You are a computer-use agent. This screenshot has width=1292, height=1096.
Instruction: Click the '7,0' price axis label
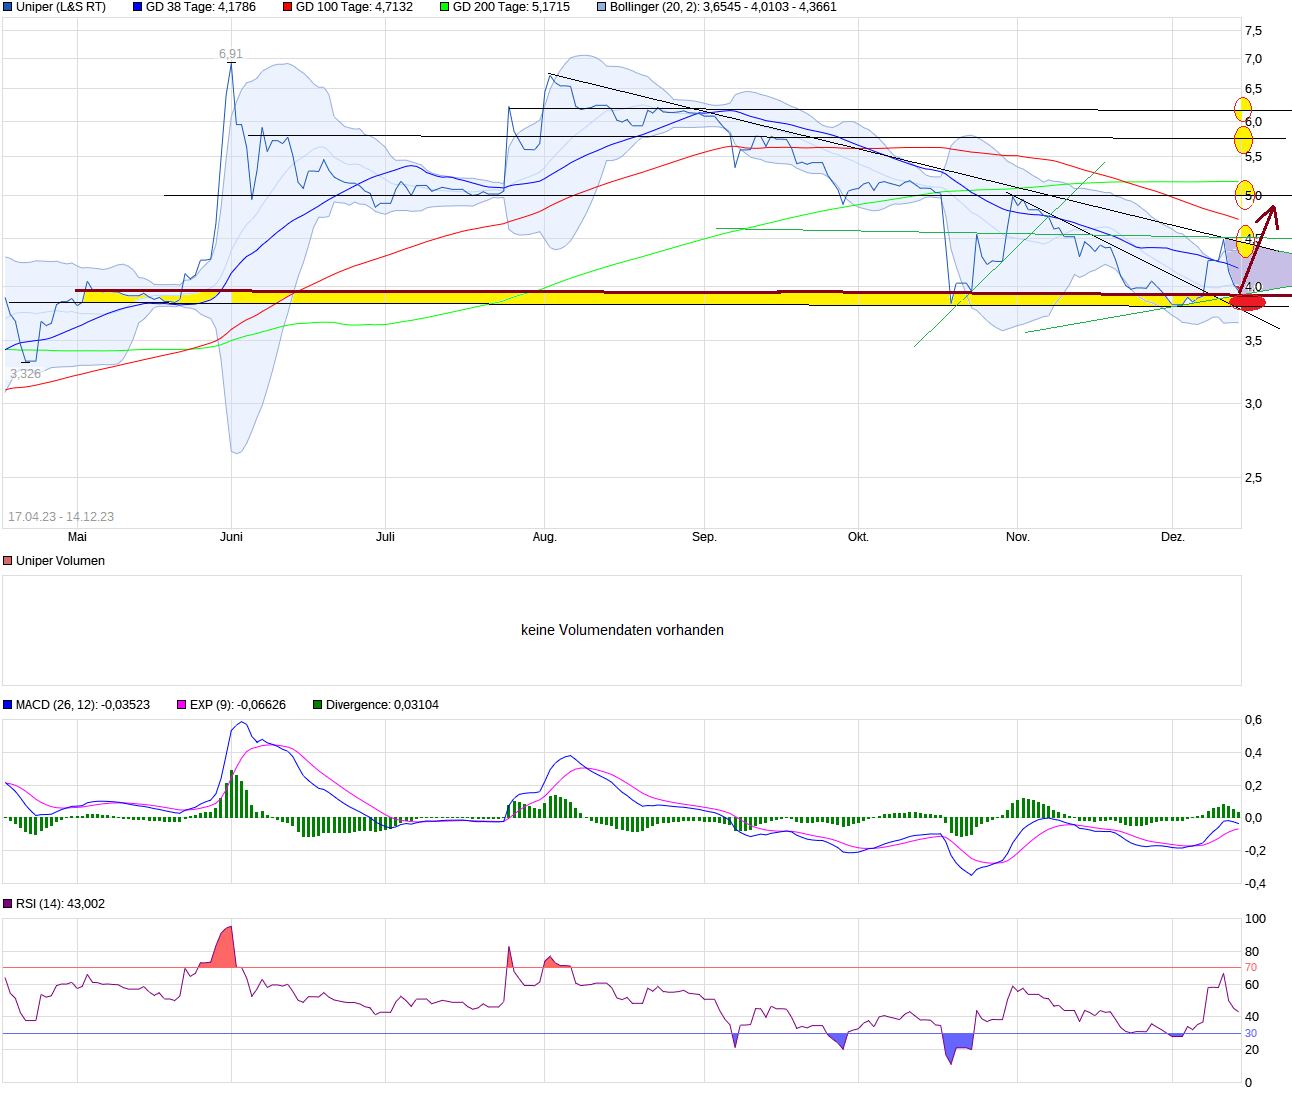[x=1253, y=59]
